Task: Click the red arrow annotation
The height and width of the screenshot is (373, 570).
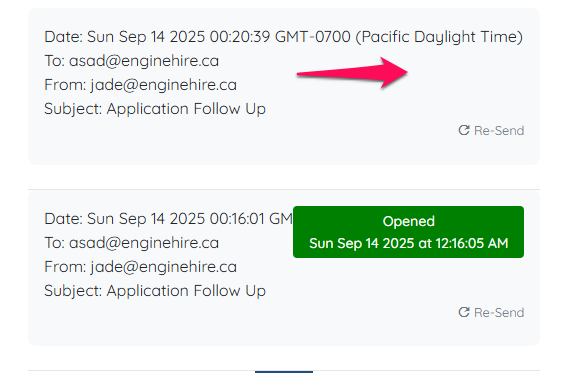Action: click(x=352, y=73)
